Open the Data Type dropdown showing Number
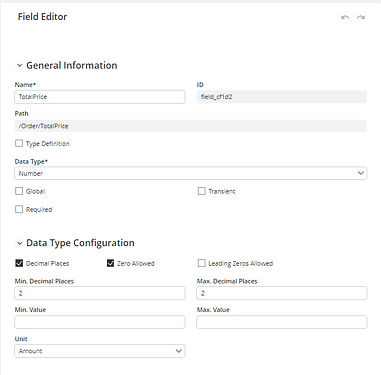The height and width of the screenshot is (375, 381). click(x=191, y=173)
